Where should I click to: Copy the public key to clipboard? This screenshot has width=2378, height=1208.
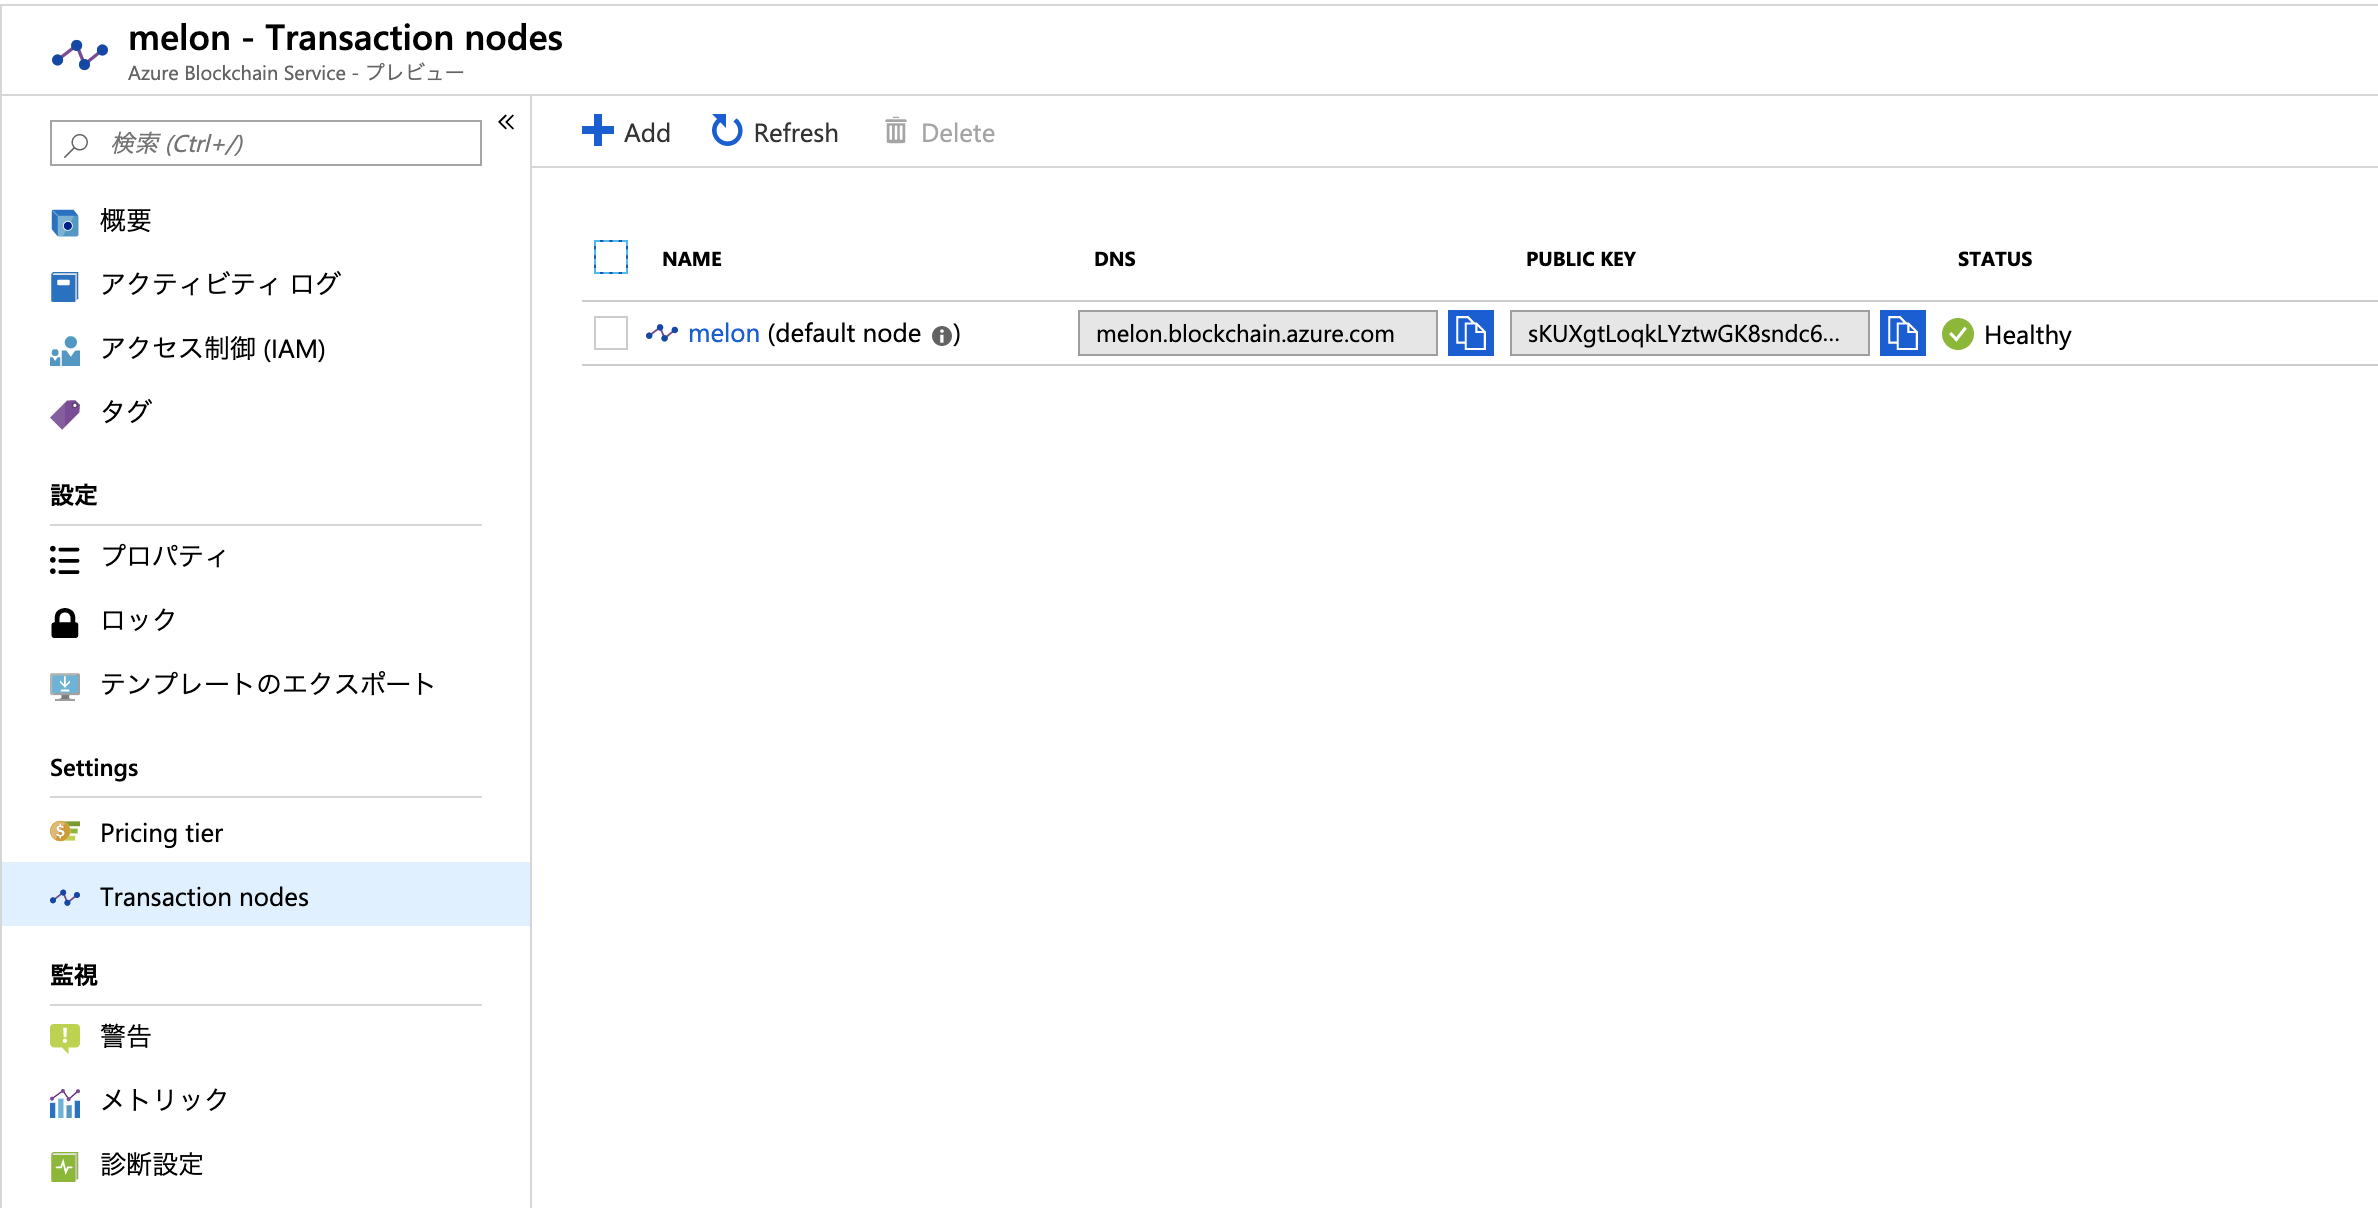click(x=1902, y=333)
